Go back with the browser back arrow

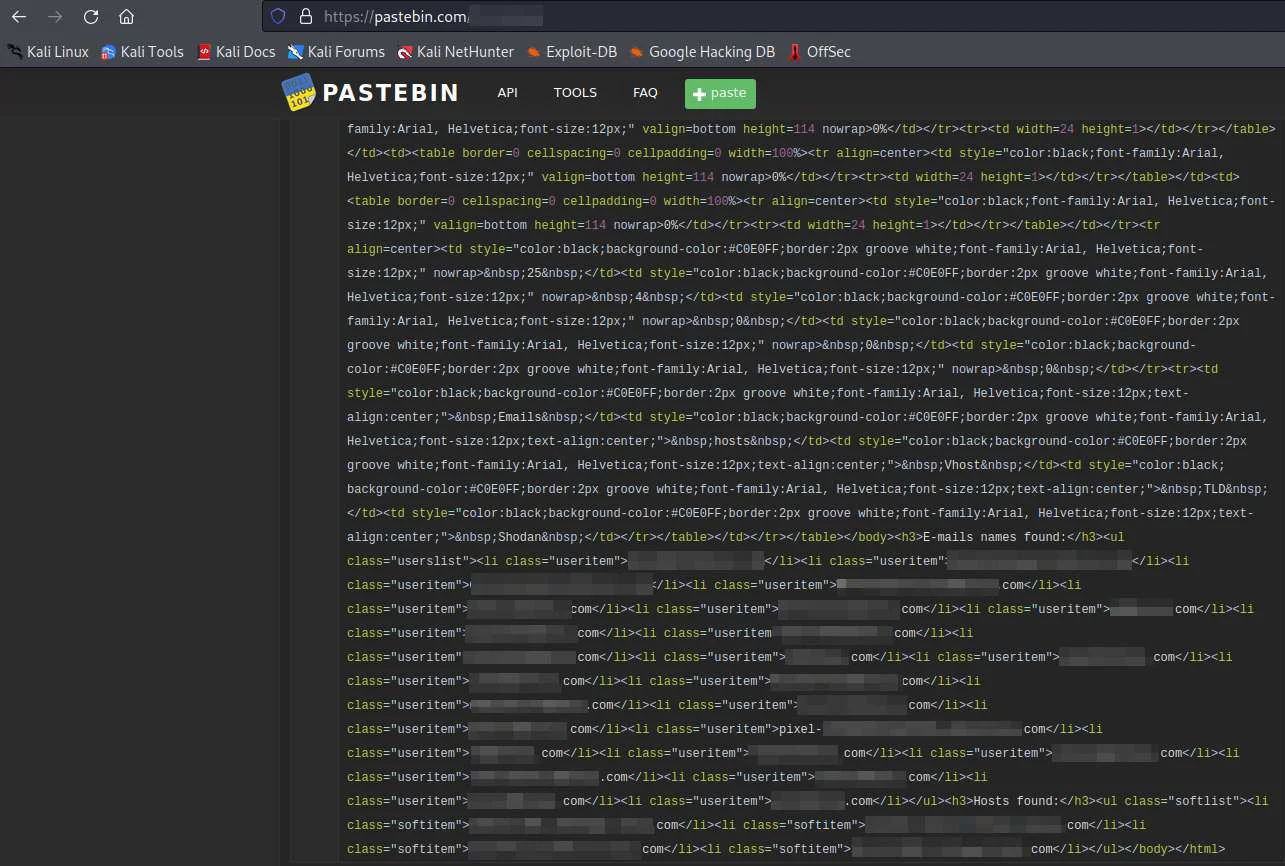click(19, 16)
